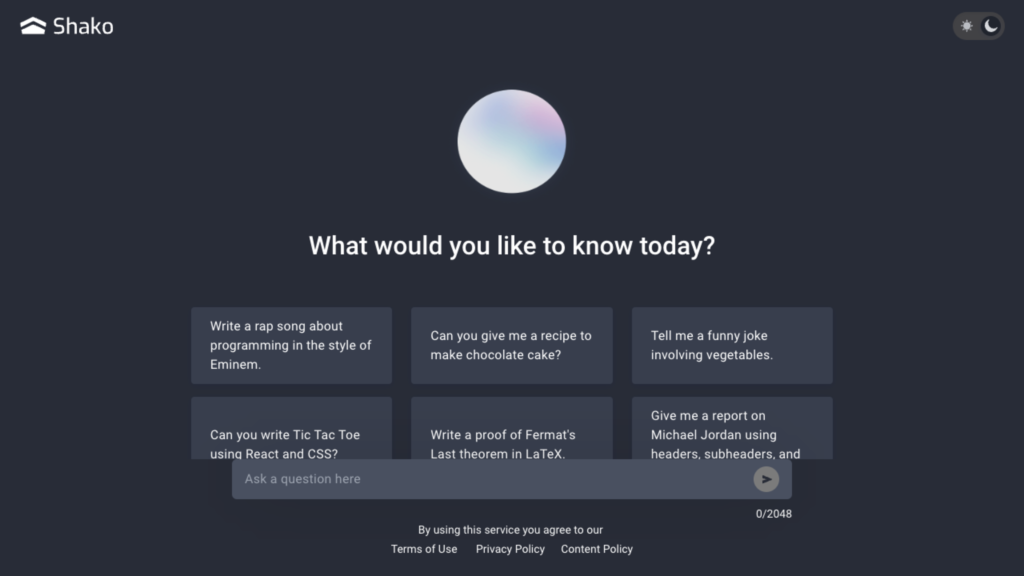Viewport: 1024px width, 576px height.
Task: Click the Shako house logo icon
Action: 33,26
